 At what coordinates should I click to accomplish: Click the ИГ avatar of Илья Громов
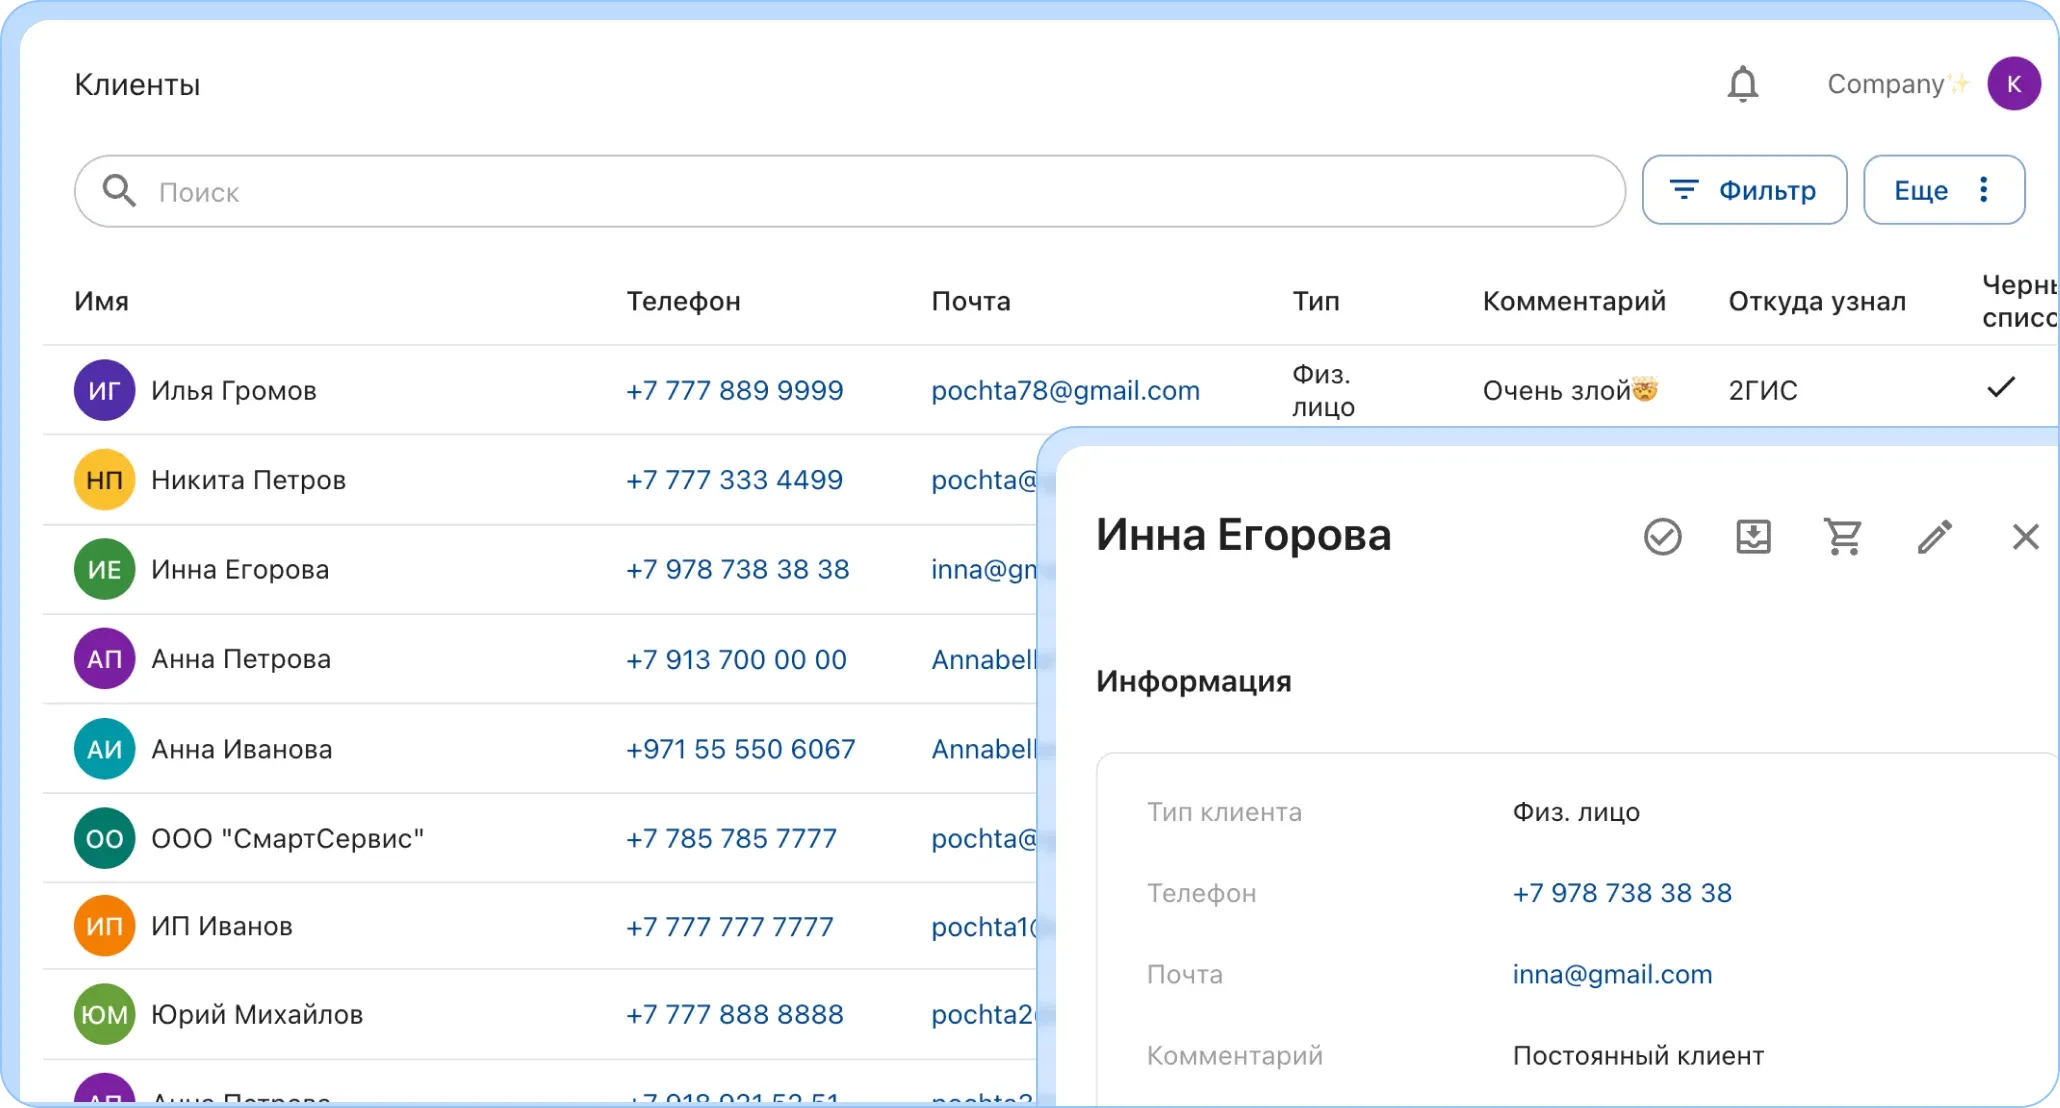click(104, 390)
